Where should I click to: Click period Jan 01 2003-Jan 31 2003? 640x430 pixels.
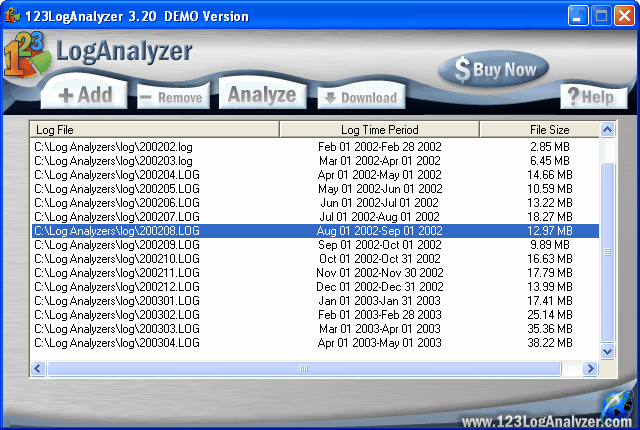click(380, 301)
